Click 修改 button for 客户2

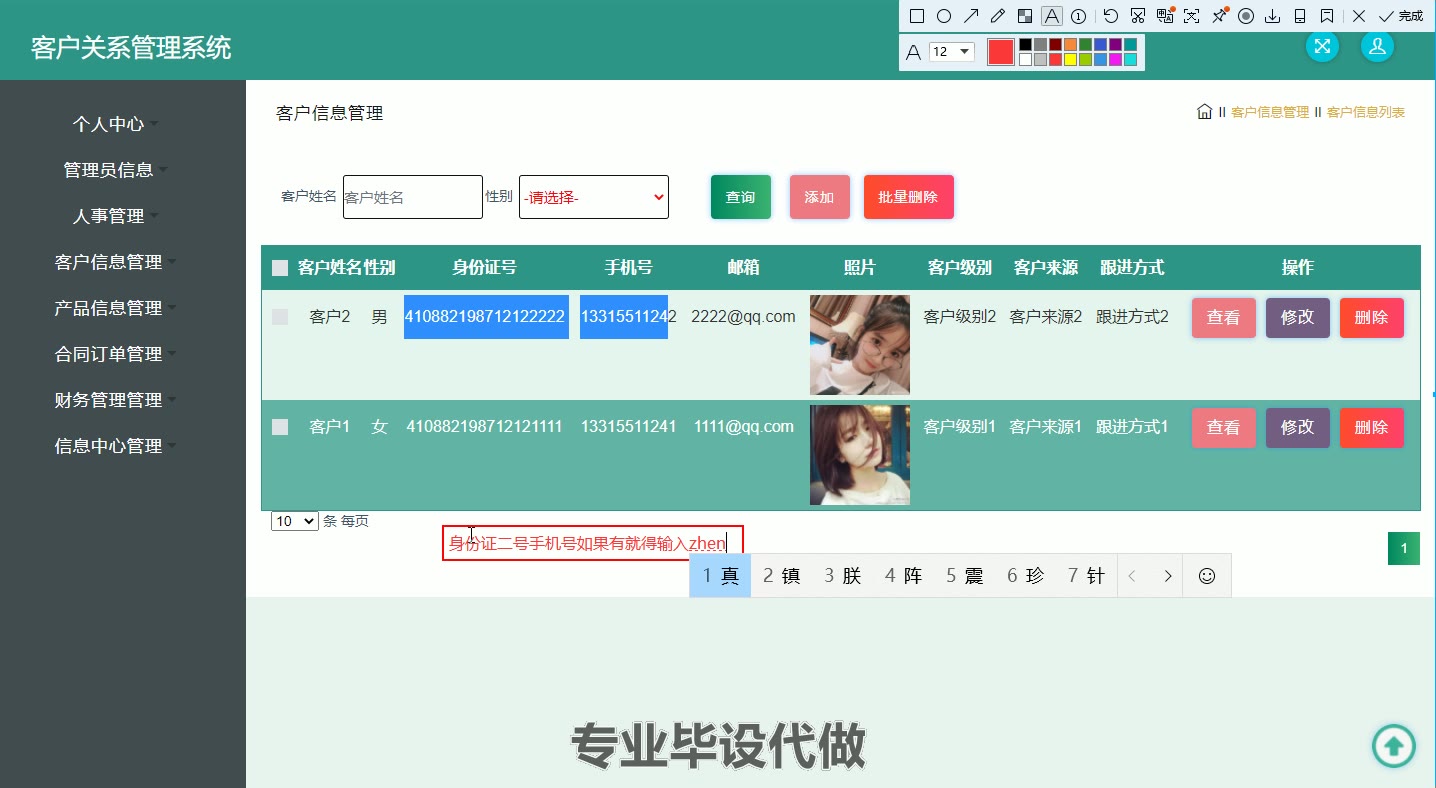[x=1297, y=317]
